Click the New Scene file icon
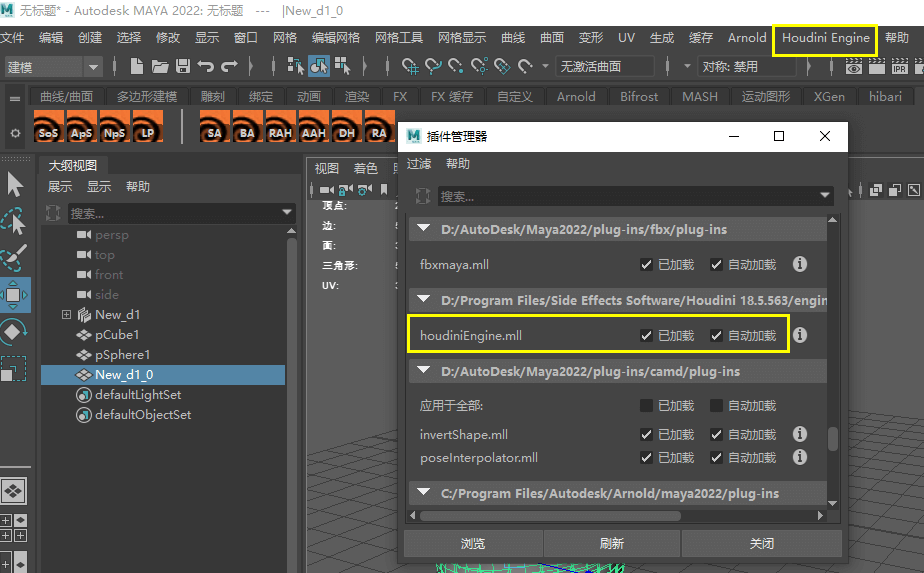This screenshot has width=924, height=573. coord(137,66)
